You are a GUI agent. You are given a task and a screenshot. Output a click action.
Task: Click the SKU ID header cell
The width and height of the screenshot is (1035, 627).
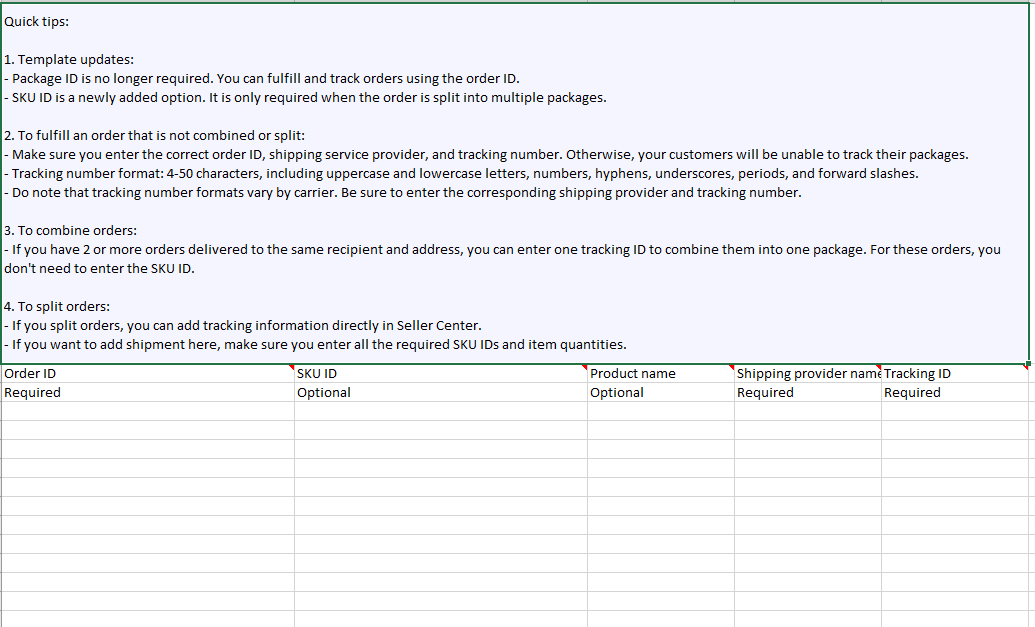click(x=440, y=374)
